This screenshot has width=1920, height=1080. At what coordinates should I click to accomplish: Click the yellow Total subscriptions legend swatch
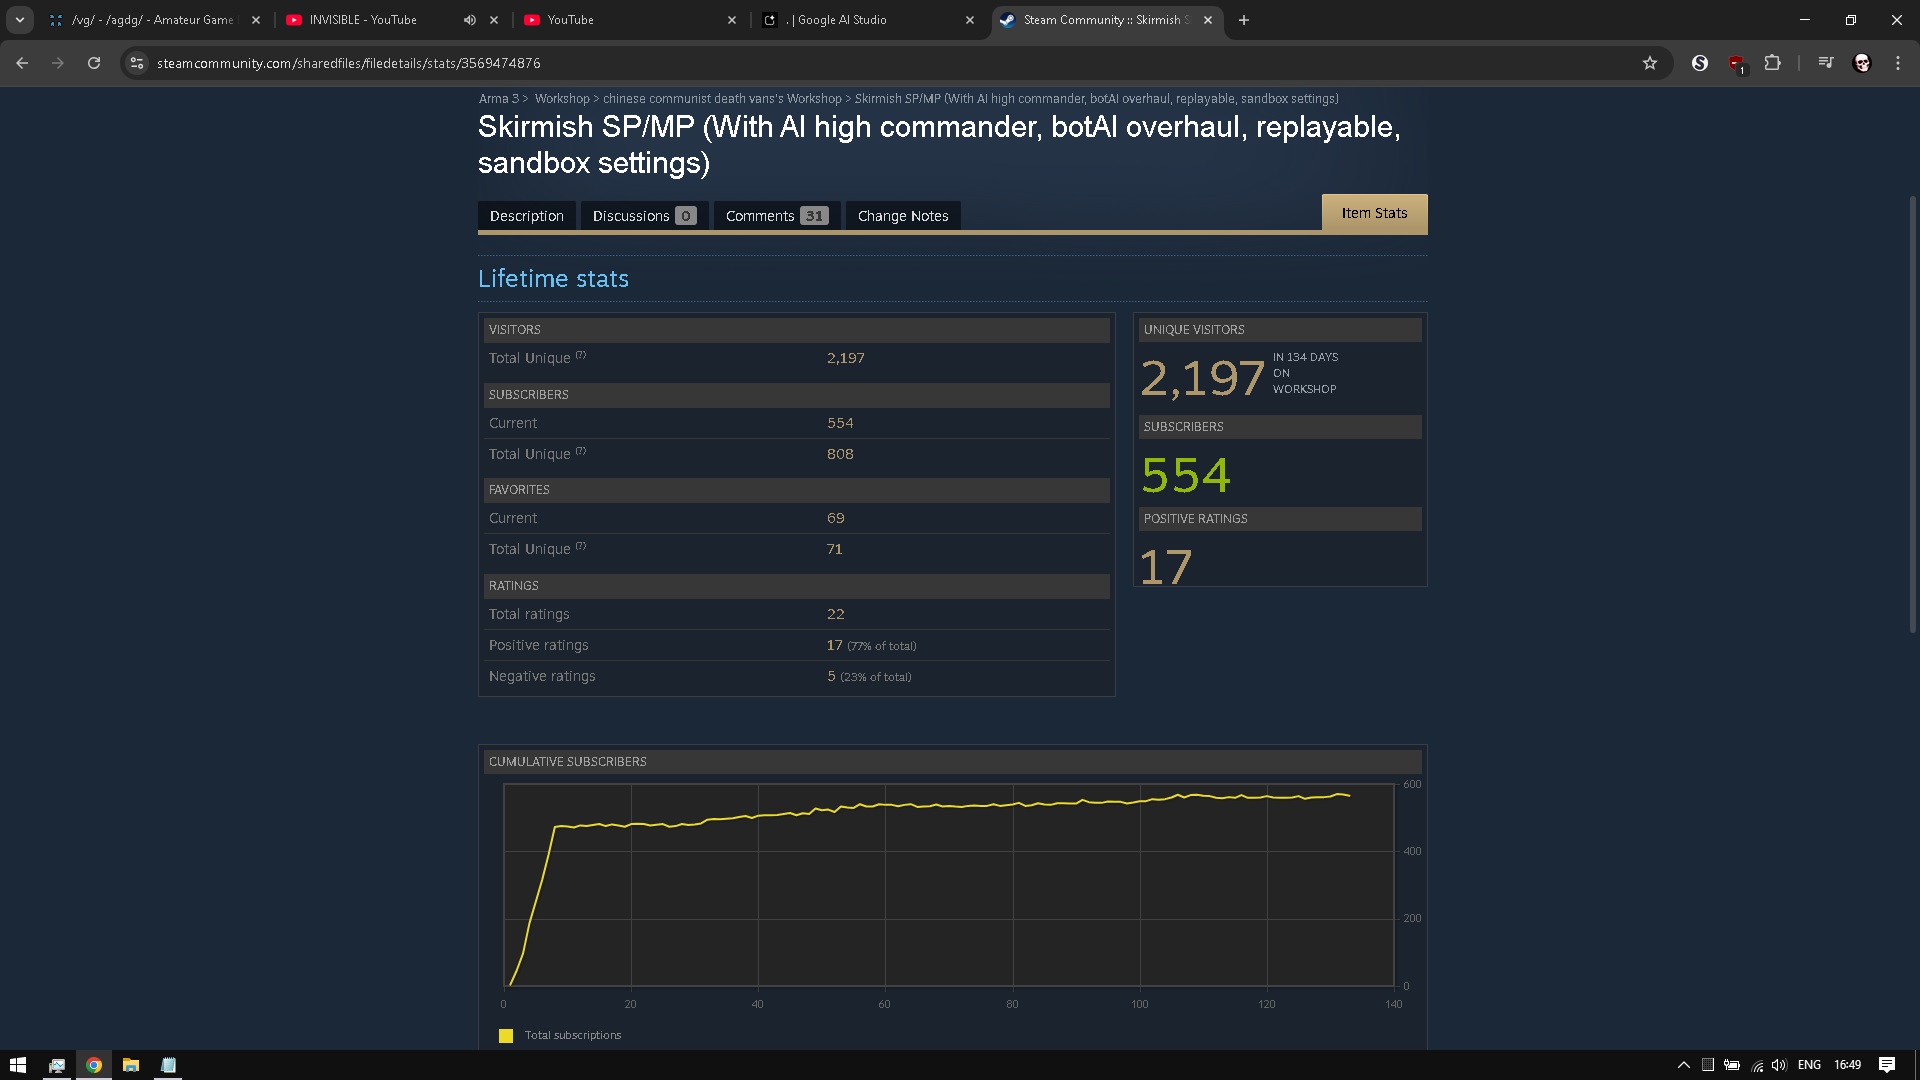point(506,1036)
